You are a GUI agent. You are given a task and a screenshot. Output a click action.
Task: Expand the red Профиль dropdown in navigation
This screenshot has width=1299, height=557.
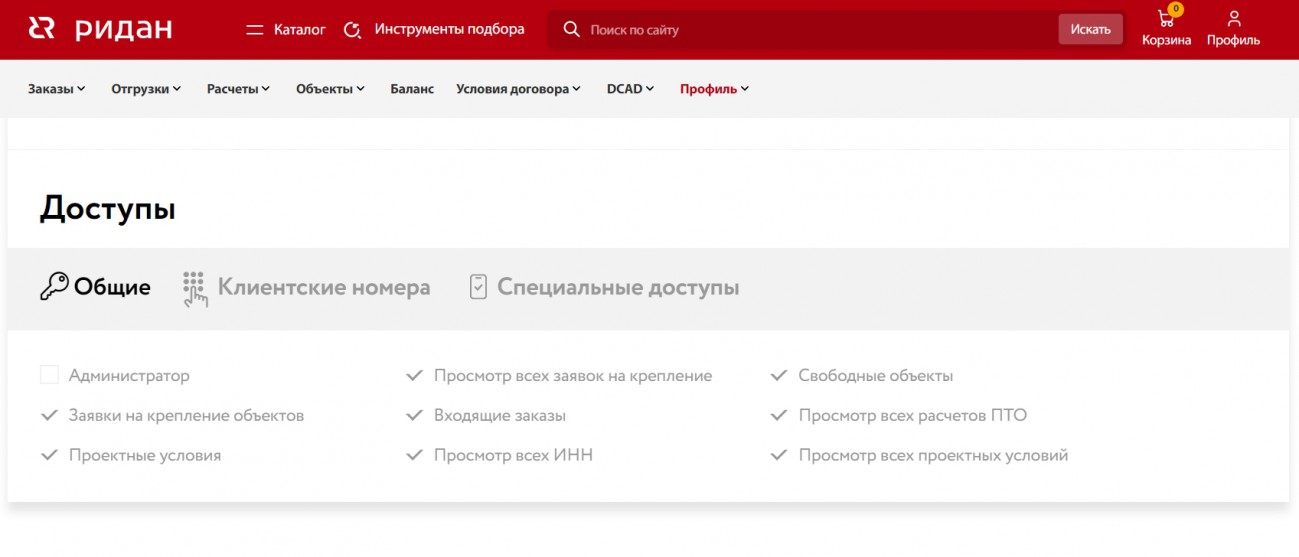coord(715,89)
